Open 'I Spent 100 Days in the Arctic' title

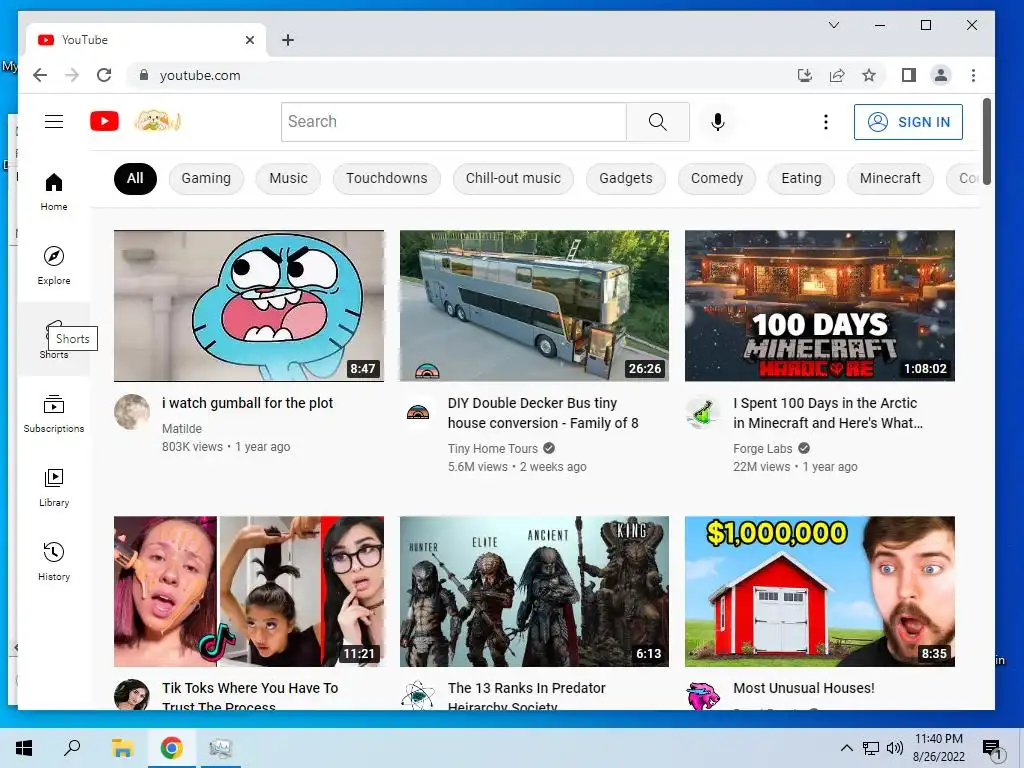coord(828,413)
